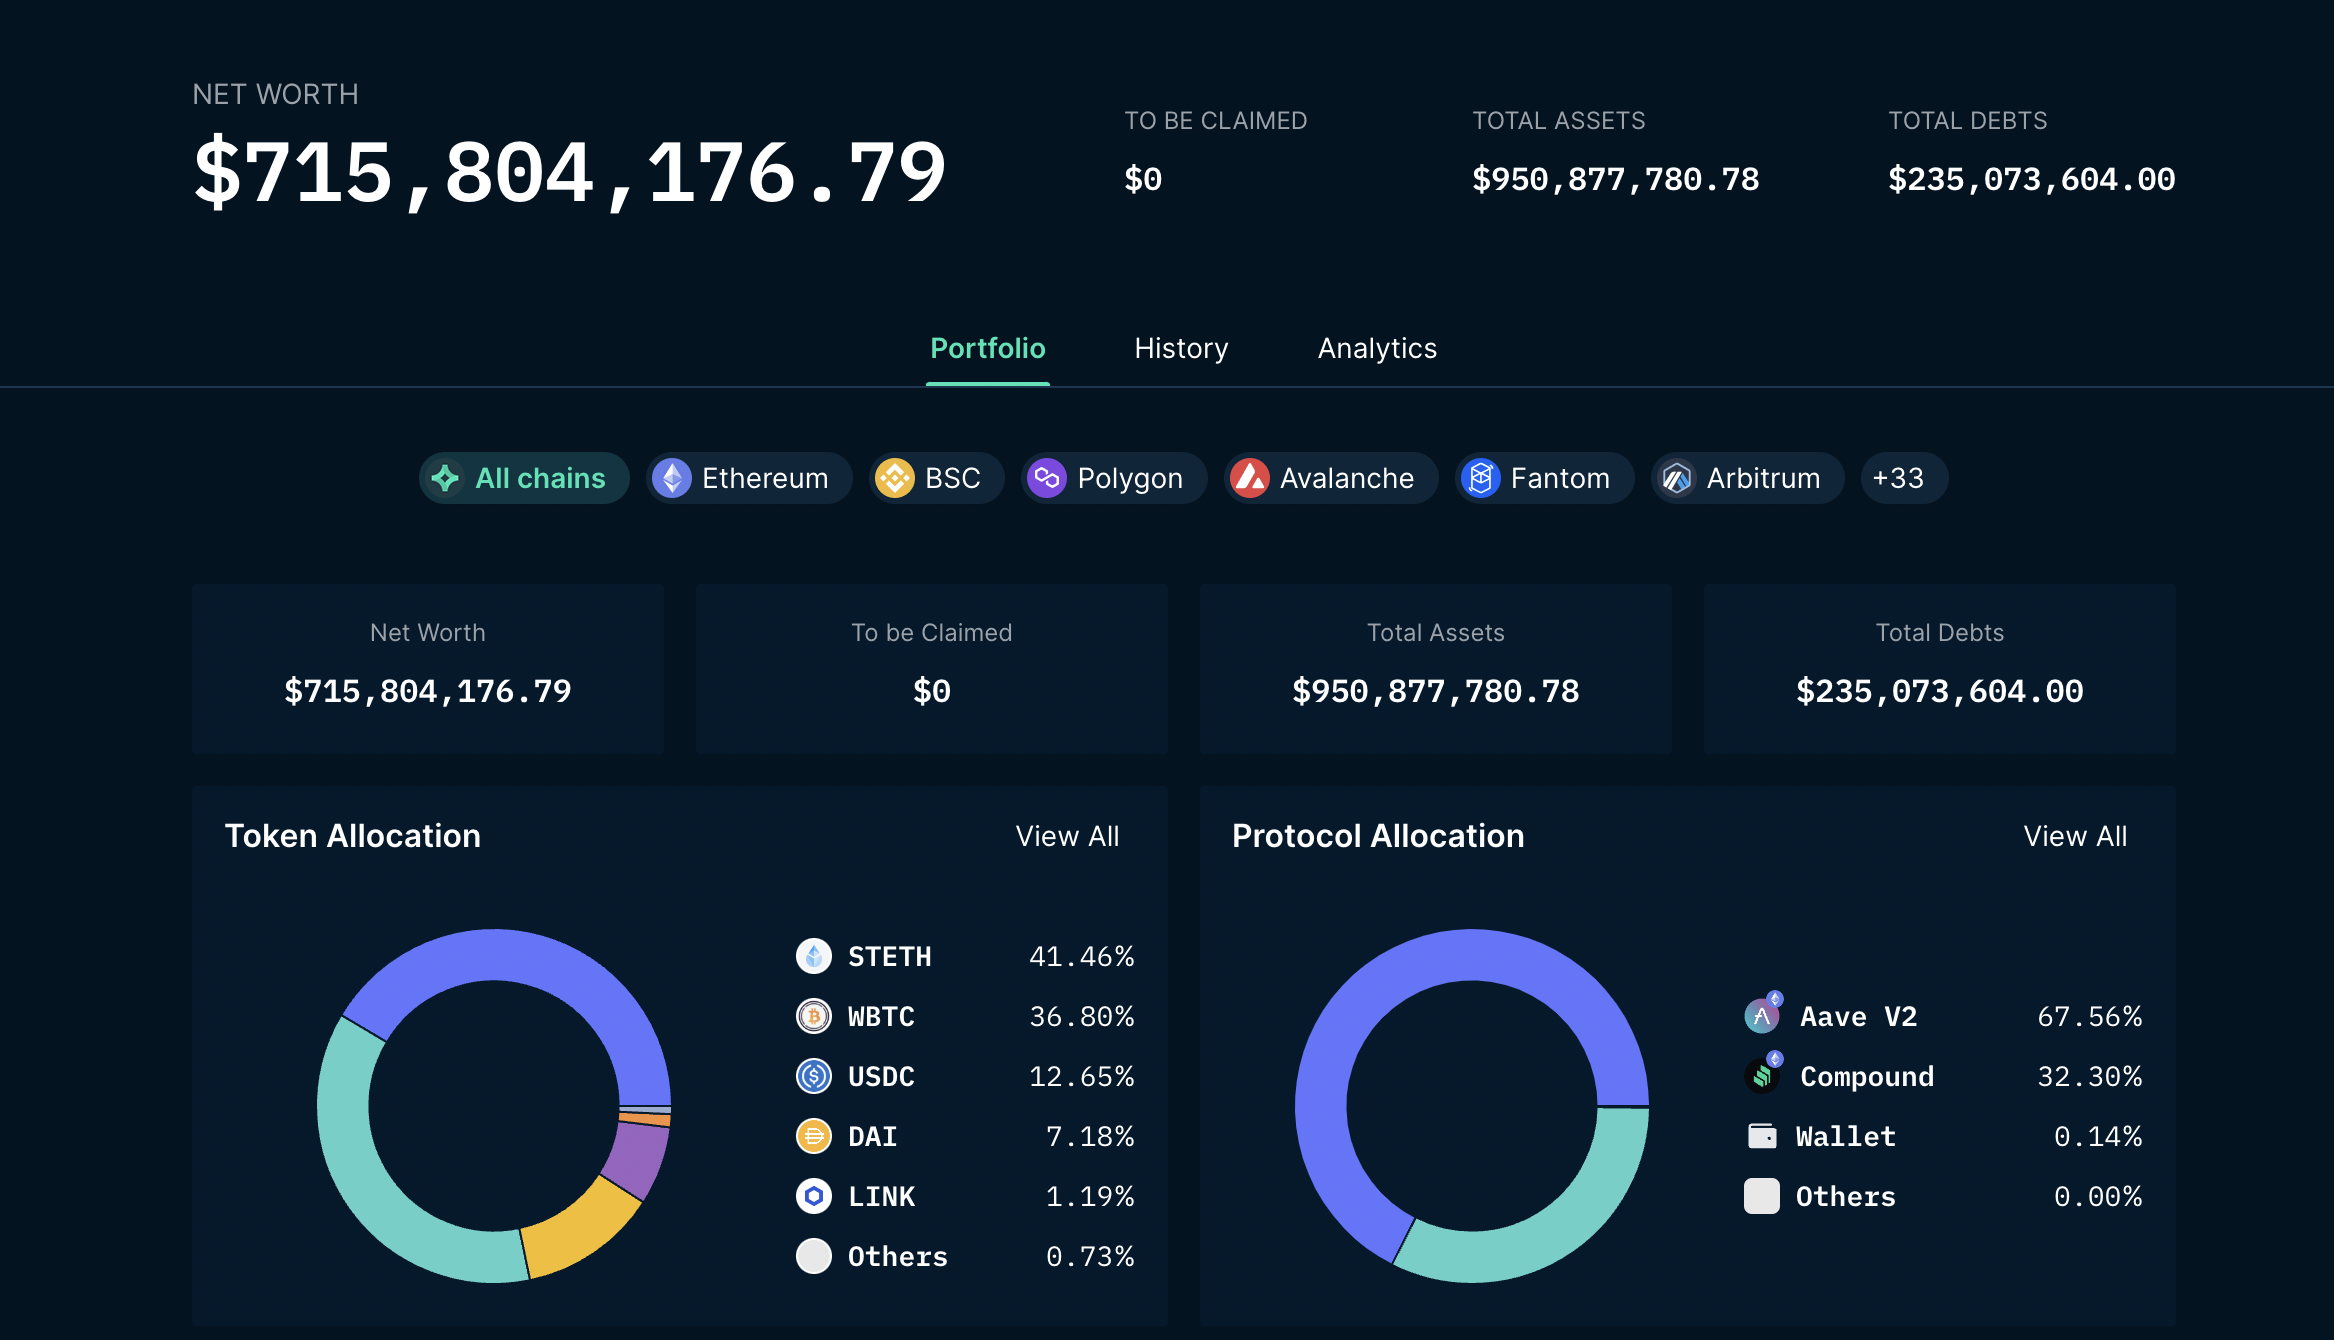Click the USDC token icon

(x=814, y=1076)
